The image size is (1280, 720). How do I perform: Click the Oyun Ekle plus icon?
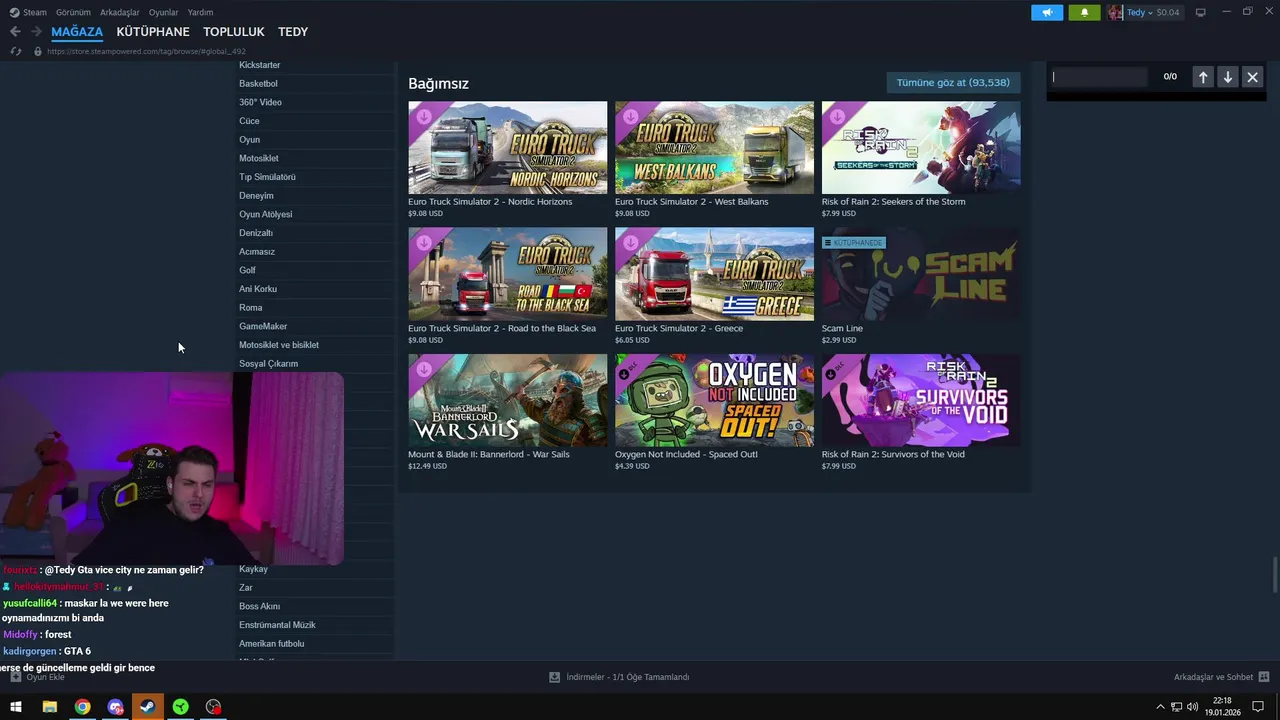[x=15, y=677]
